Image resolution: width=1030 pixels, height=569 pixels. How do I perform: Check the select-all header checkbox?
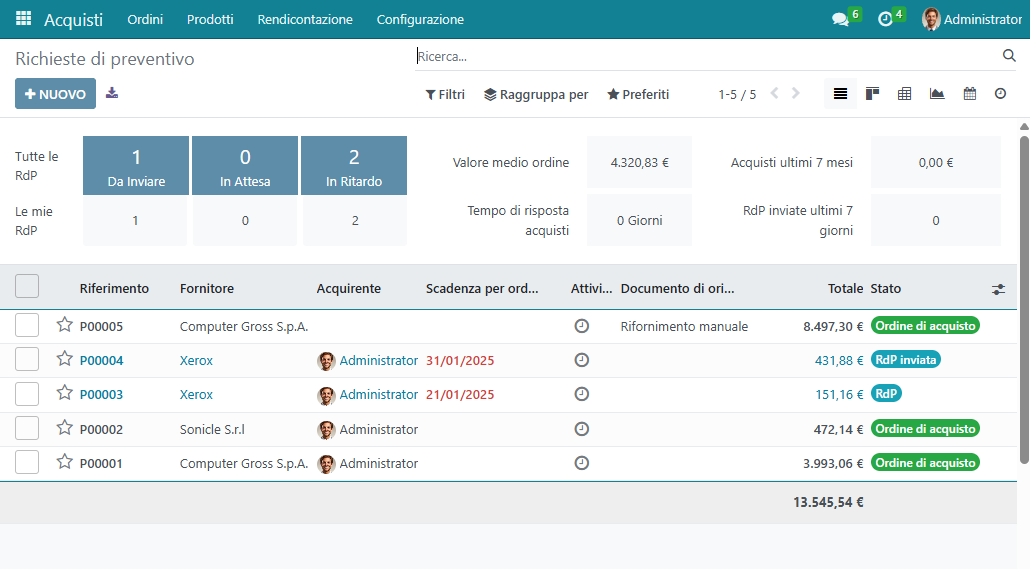(x=27, y=287)
